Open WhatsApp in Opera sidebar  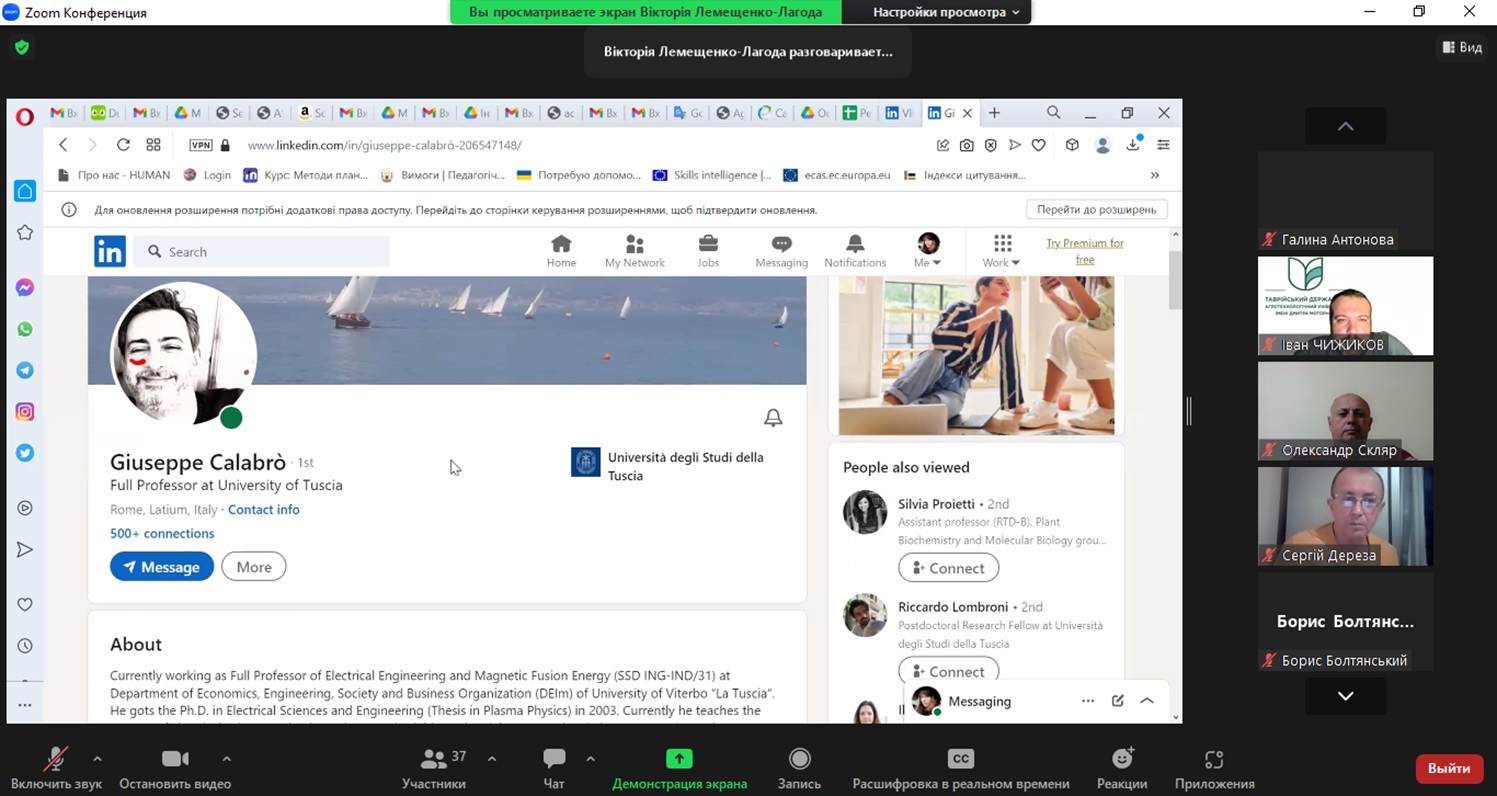pyautogui.click(x=25, y=329)
